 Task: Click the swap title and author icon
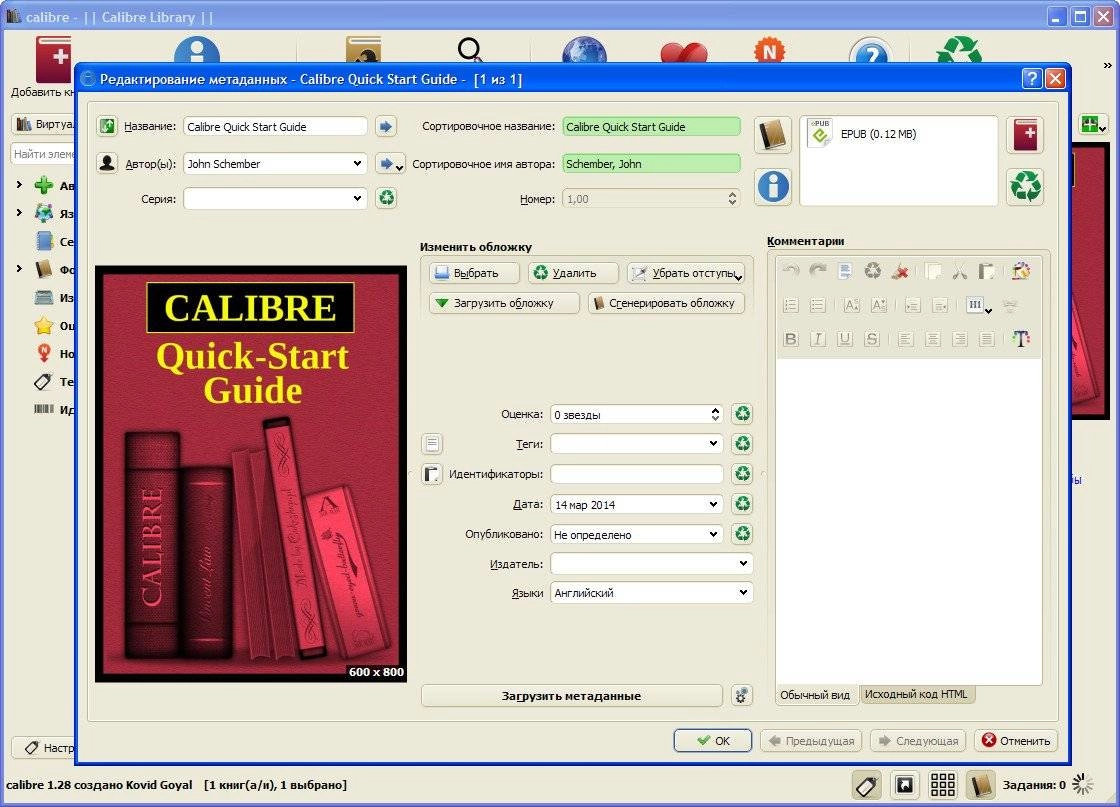pyautogui.click(x=107, y=126)
